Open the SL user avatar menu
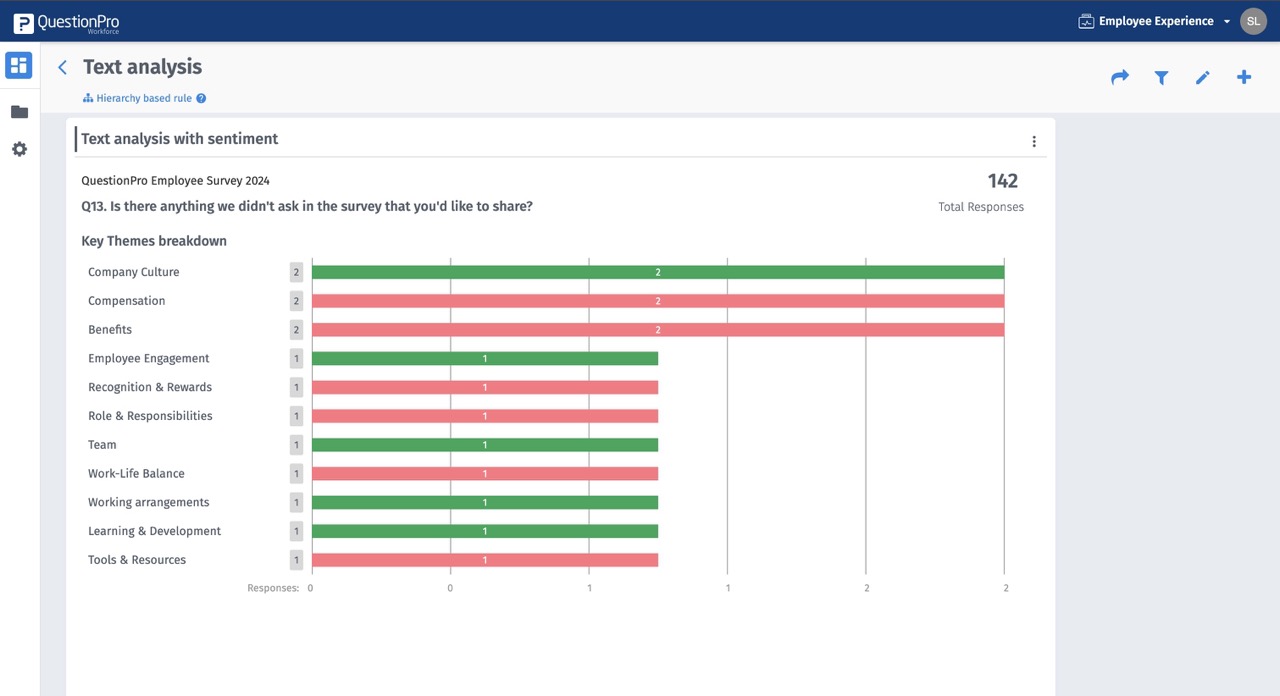 (1253, 21)
